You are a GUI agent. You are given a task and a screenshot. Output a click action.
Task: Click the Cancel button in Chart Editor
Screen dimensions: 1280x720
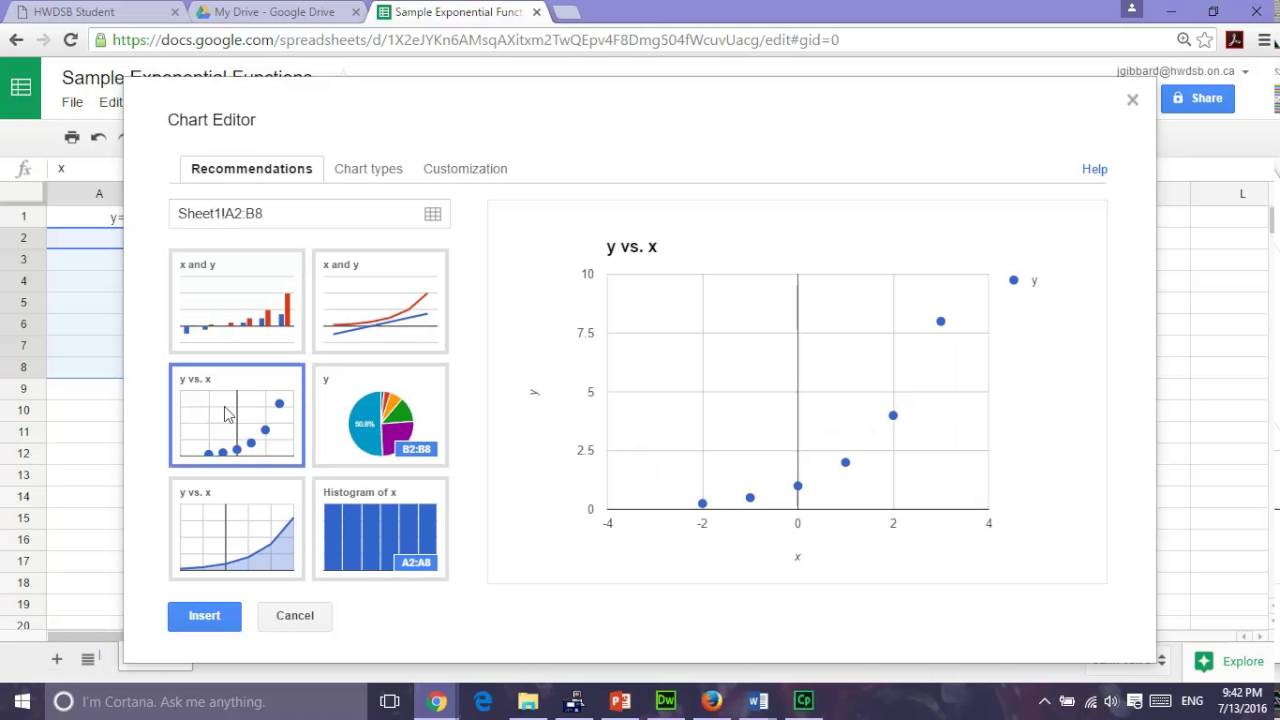click(295, 616)
